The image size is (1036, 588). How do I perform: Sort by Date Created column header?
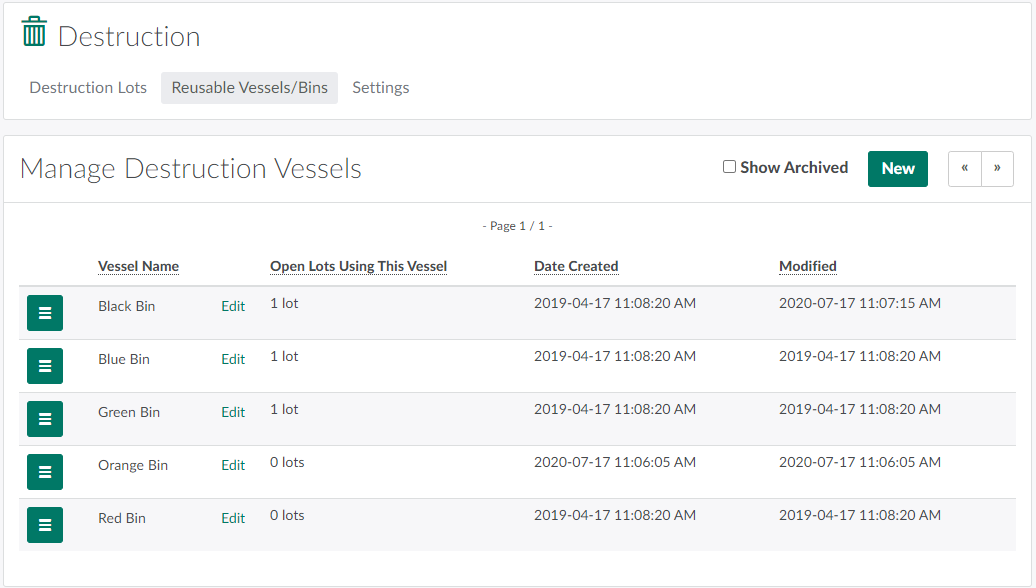[x=576, y=267]
